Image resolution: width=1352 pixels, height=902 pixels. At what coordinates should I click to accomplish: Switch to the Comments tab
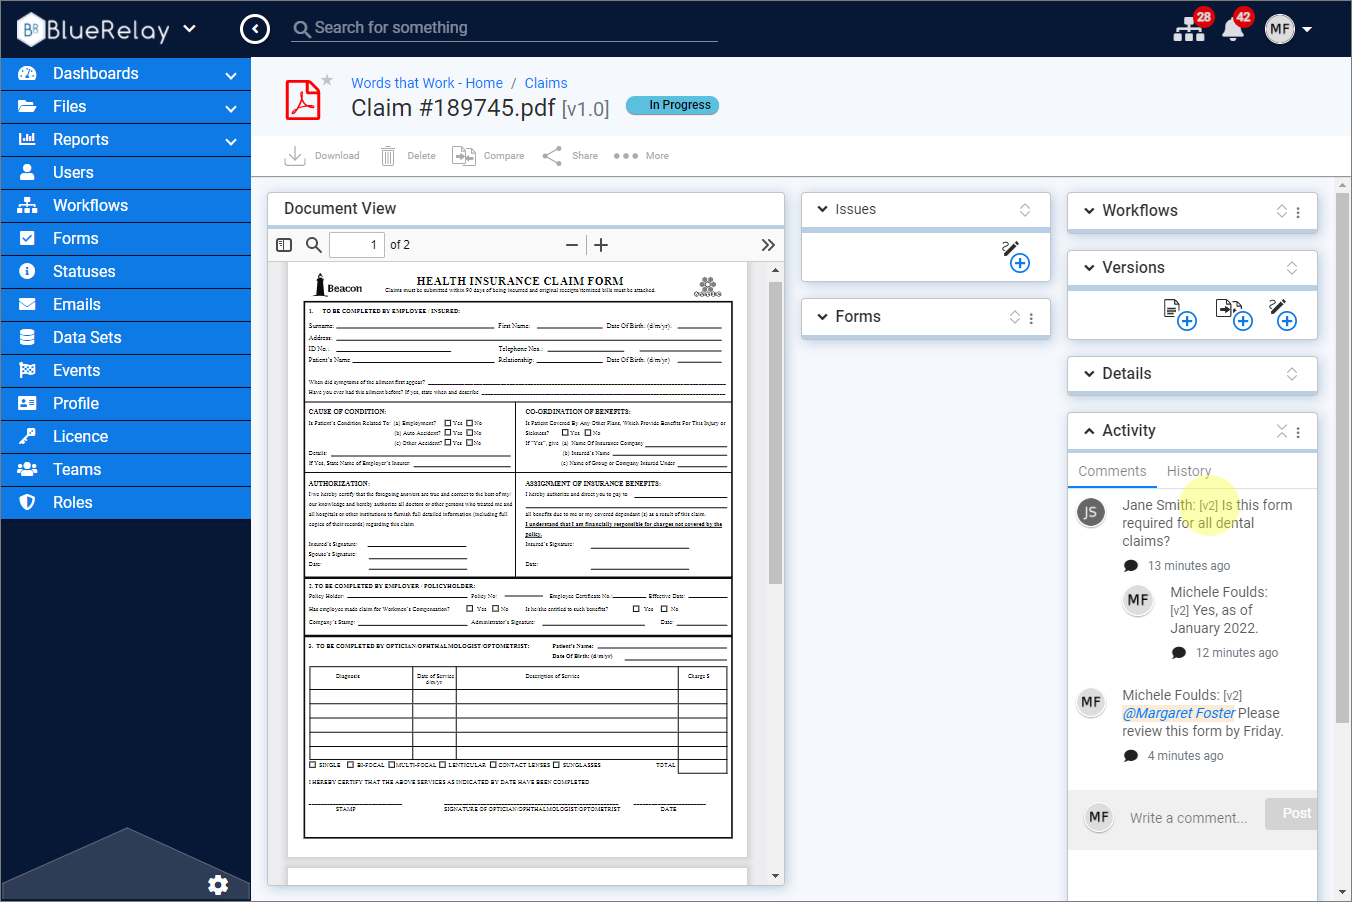(x=1112, y=471)
